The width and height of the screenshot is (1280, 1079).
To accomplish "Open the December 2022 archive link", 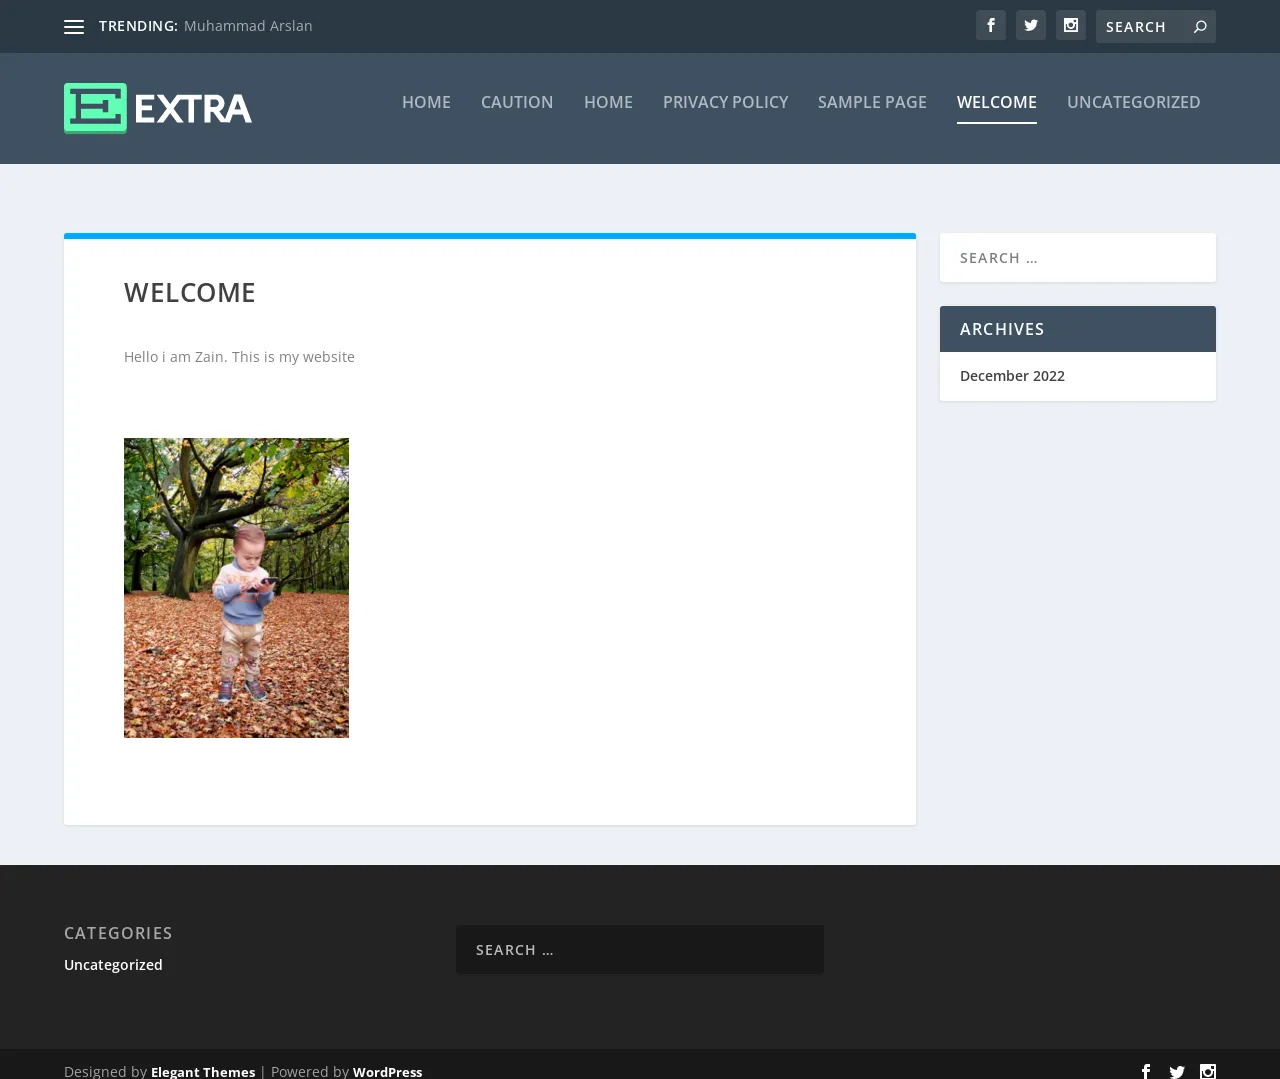I will click(1012, 376).
